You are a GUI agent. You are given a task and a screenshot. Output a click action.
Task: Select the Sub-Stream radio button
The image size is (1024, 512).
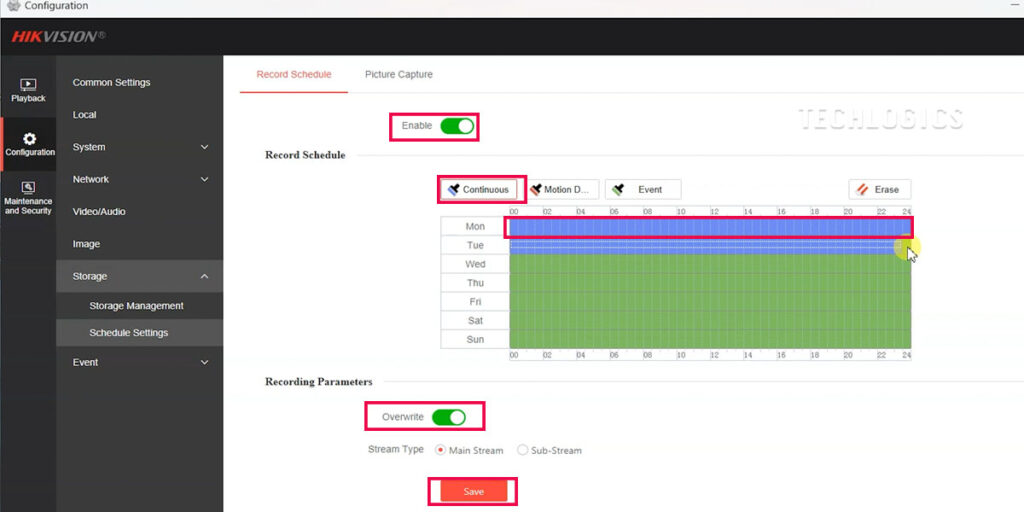pos(523,450)
